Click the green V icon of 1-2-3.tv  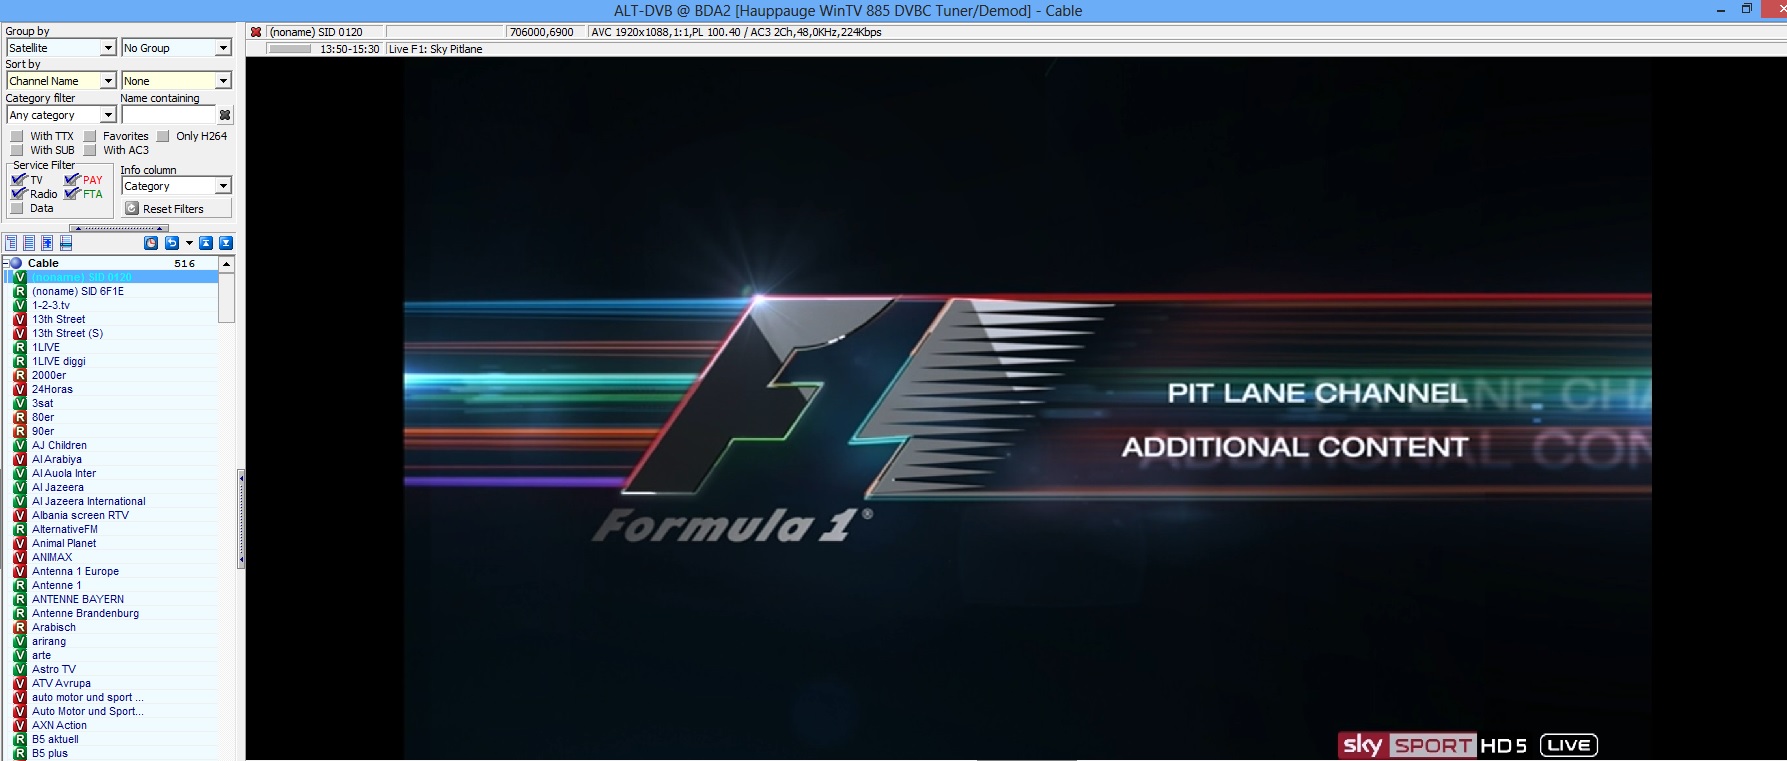(19, 305)
